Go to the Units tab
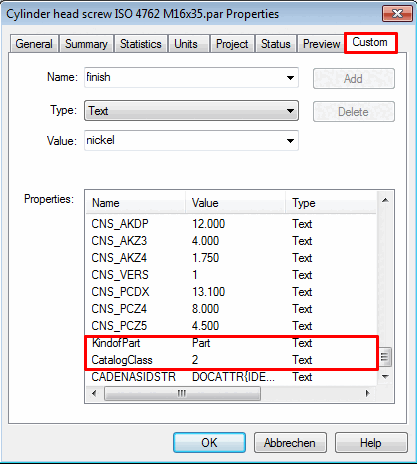Screen dimensions: 417x464 (186, 44)
